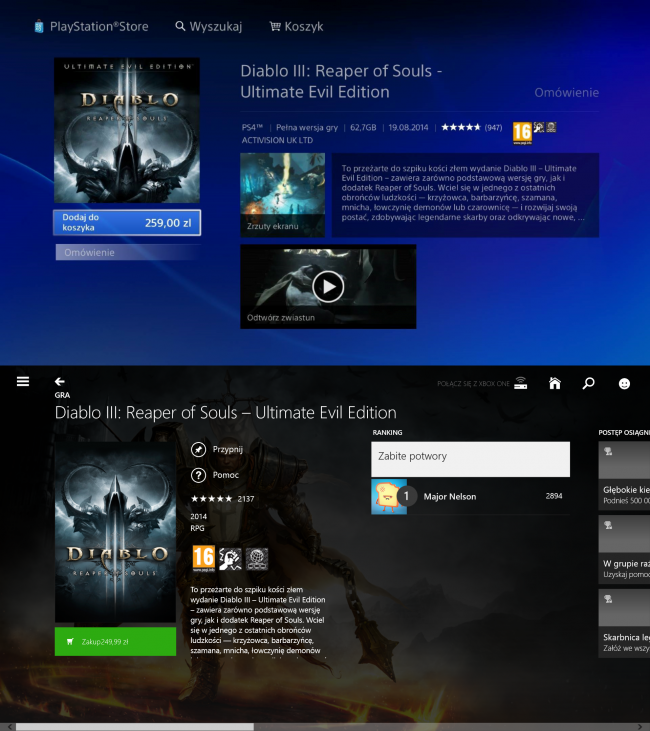
Task: Select the Pomoc label
Action: click(226, 475)
